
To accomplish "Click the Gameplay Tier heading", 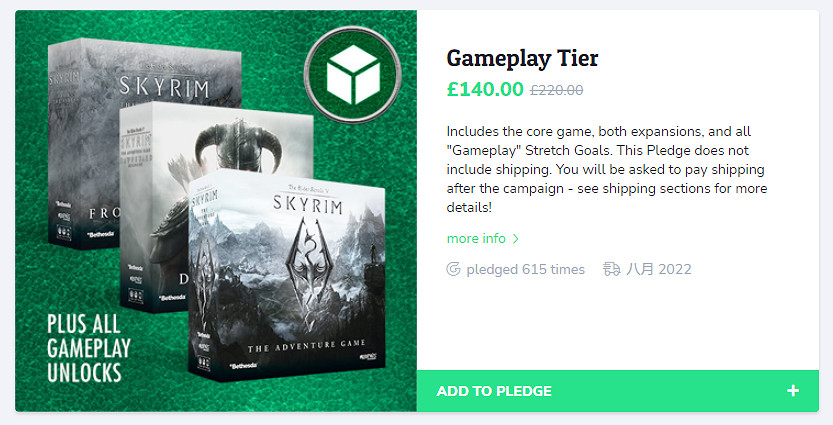I will pos(522,58).
